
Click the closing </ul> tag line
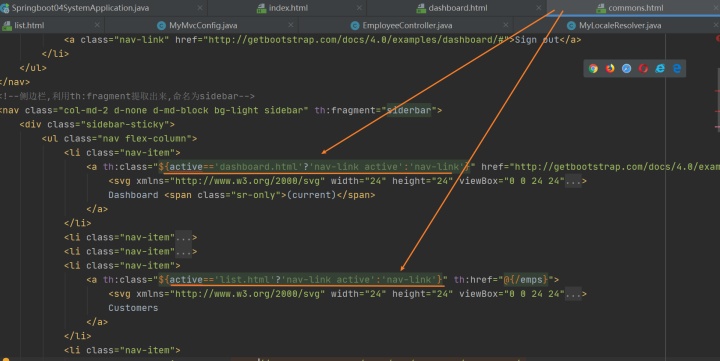33,68
